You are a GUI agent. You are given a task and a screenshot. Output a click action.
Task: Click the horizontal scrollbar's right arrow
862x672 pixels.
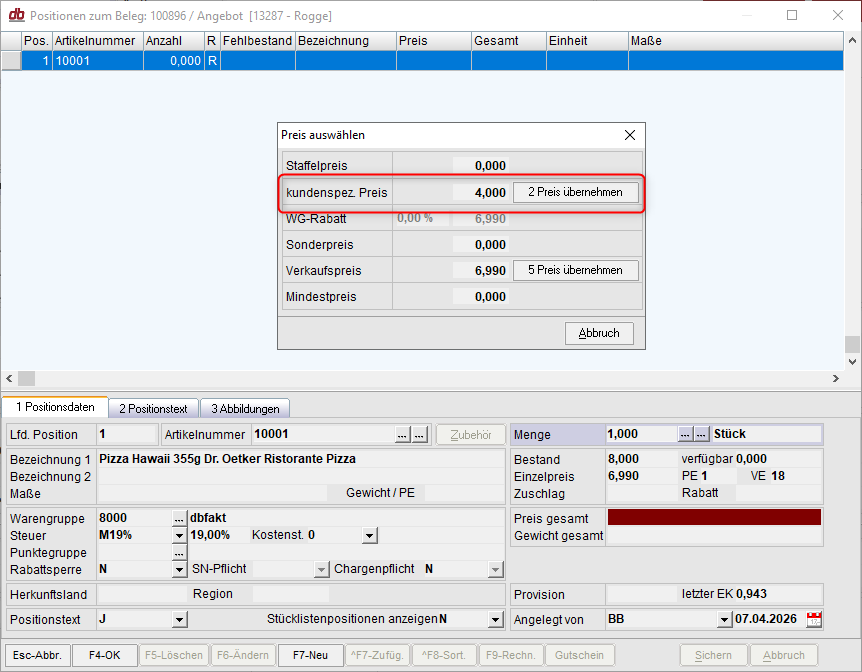pos(836,378)
